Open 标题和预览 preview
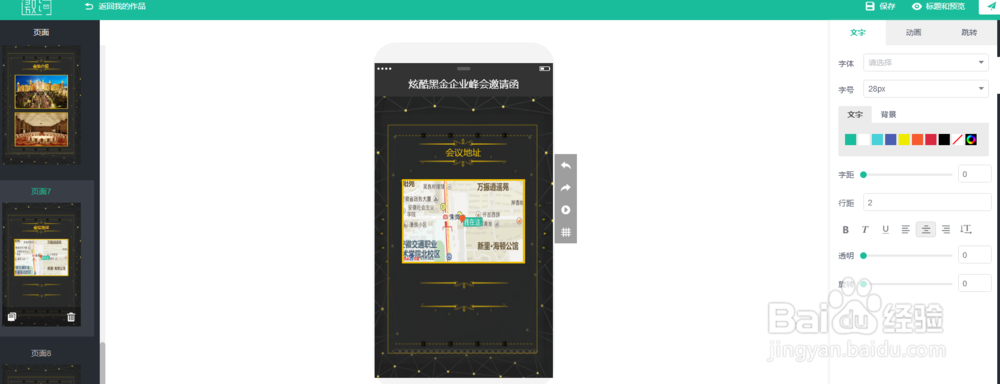This screenshot has width=1000, height=384. [x=938, y=6]
